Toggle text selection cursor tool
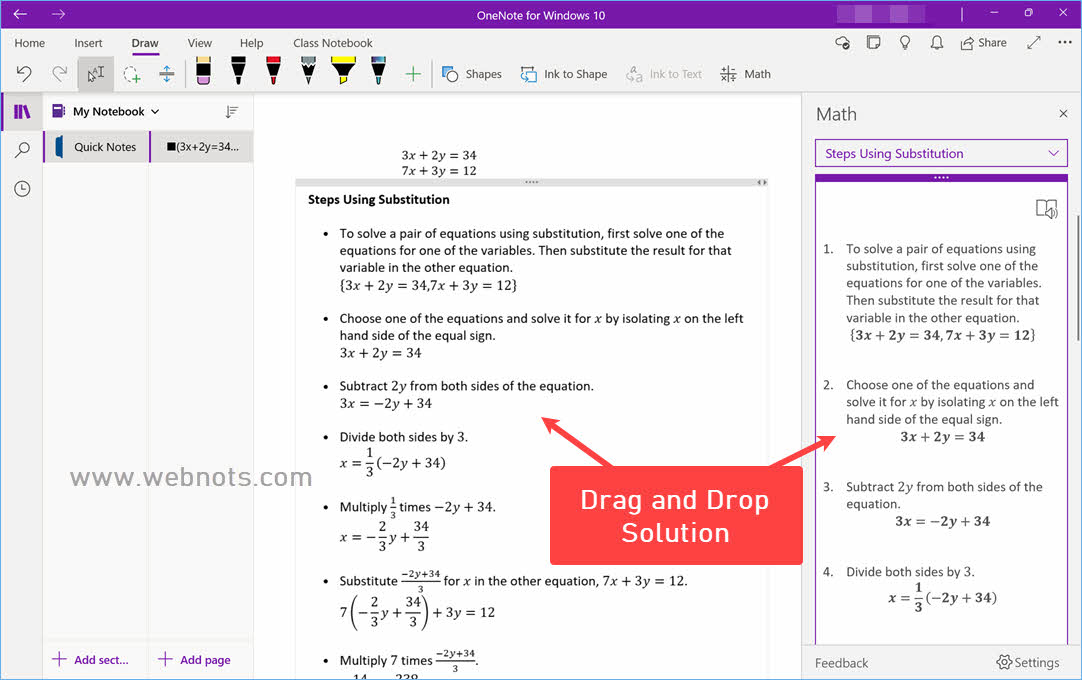Screen dimensions: 1082x680 click(96, 74)
